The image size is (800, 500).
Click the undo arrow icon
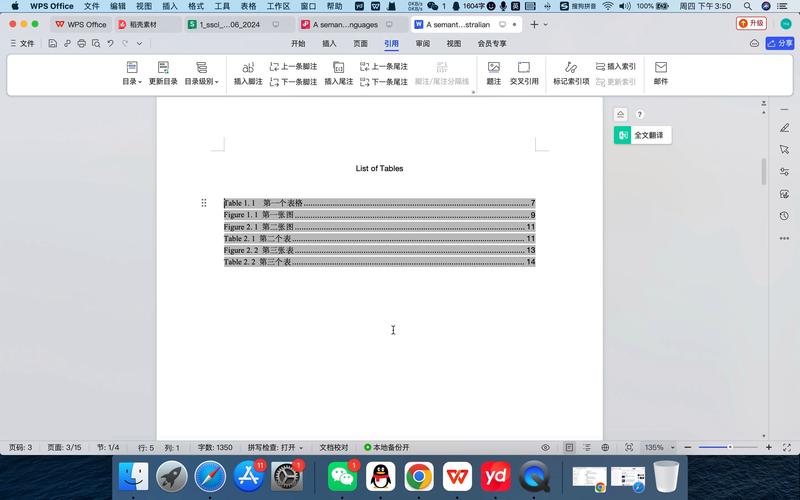(110, 43)
